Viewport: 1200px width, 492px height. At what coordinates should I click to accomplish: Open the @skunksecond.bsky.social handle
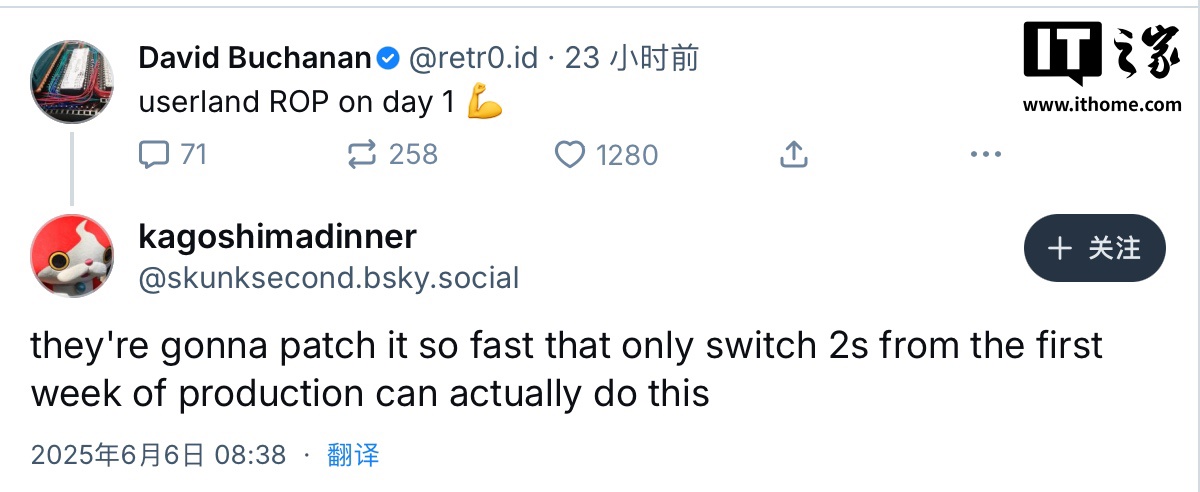pos(327,277)
